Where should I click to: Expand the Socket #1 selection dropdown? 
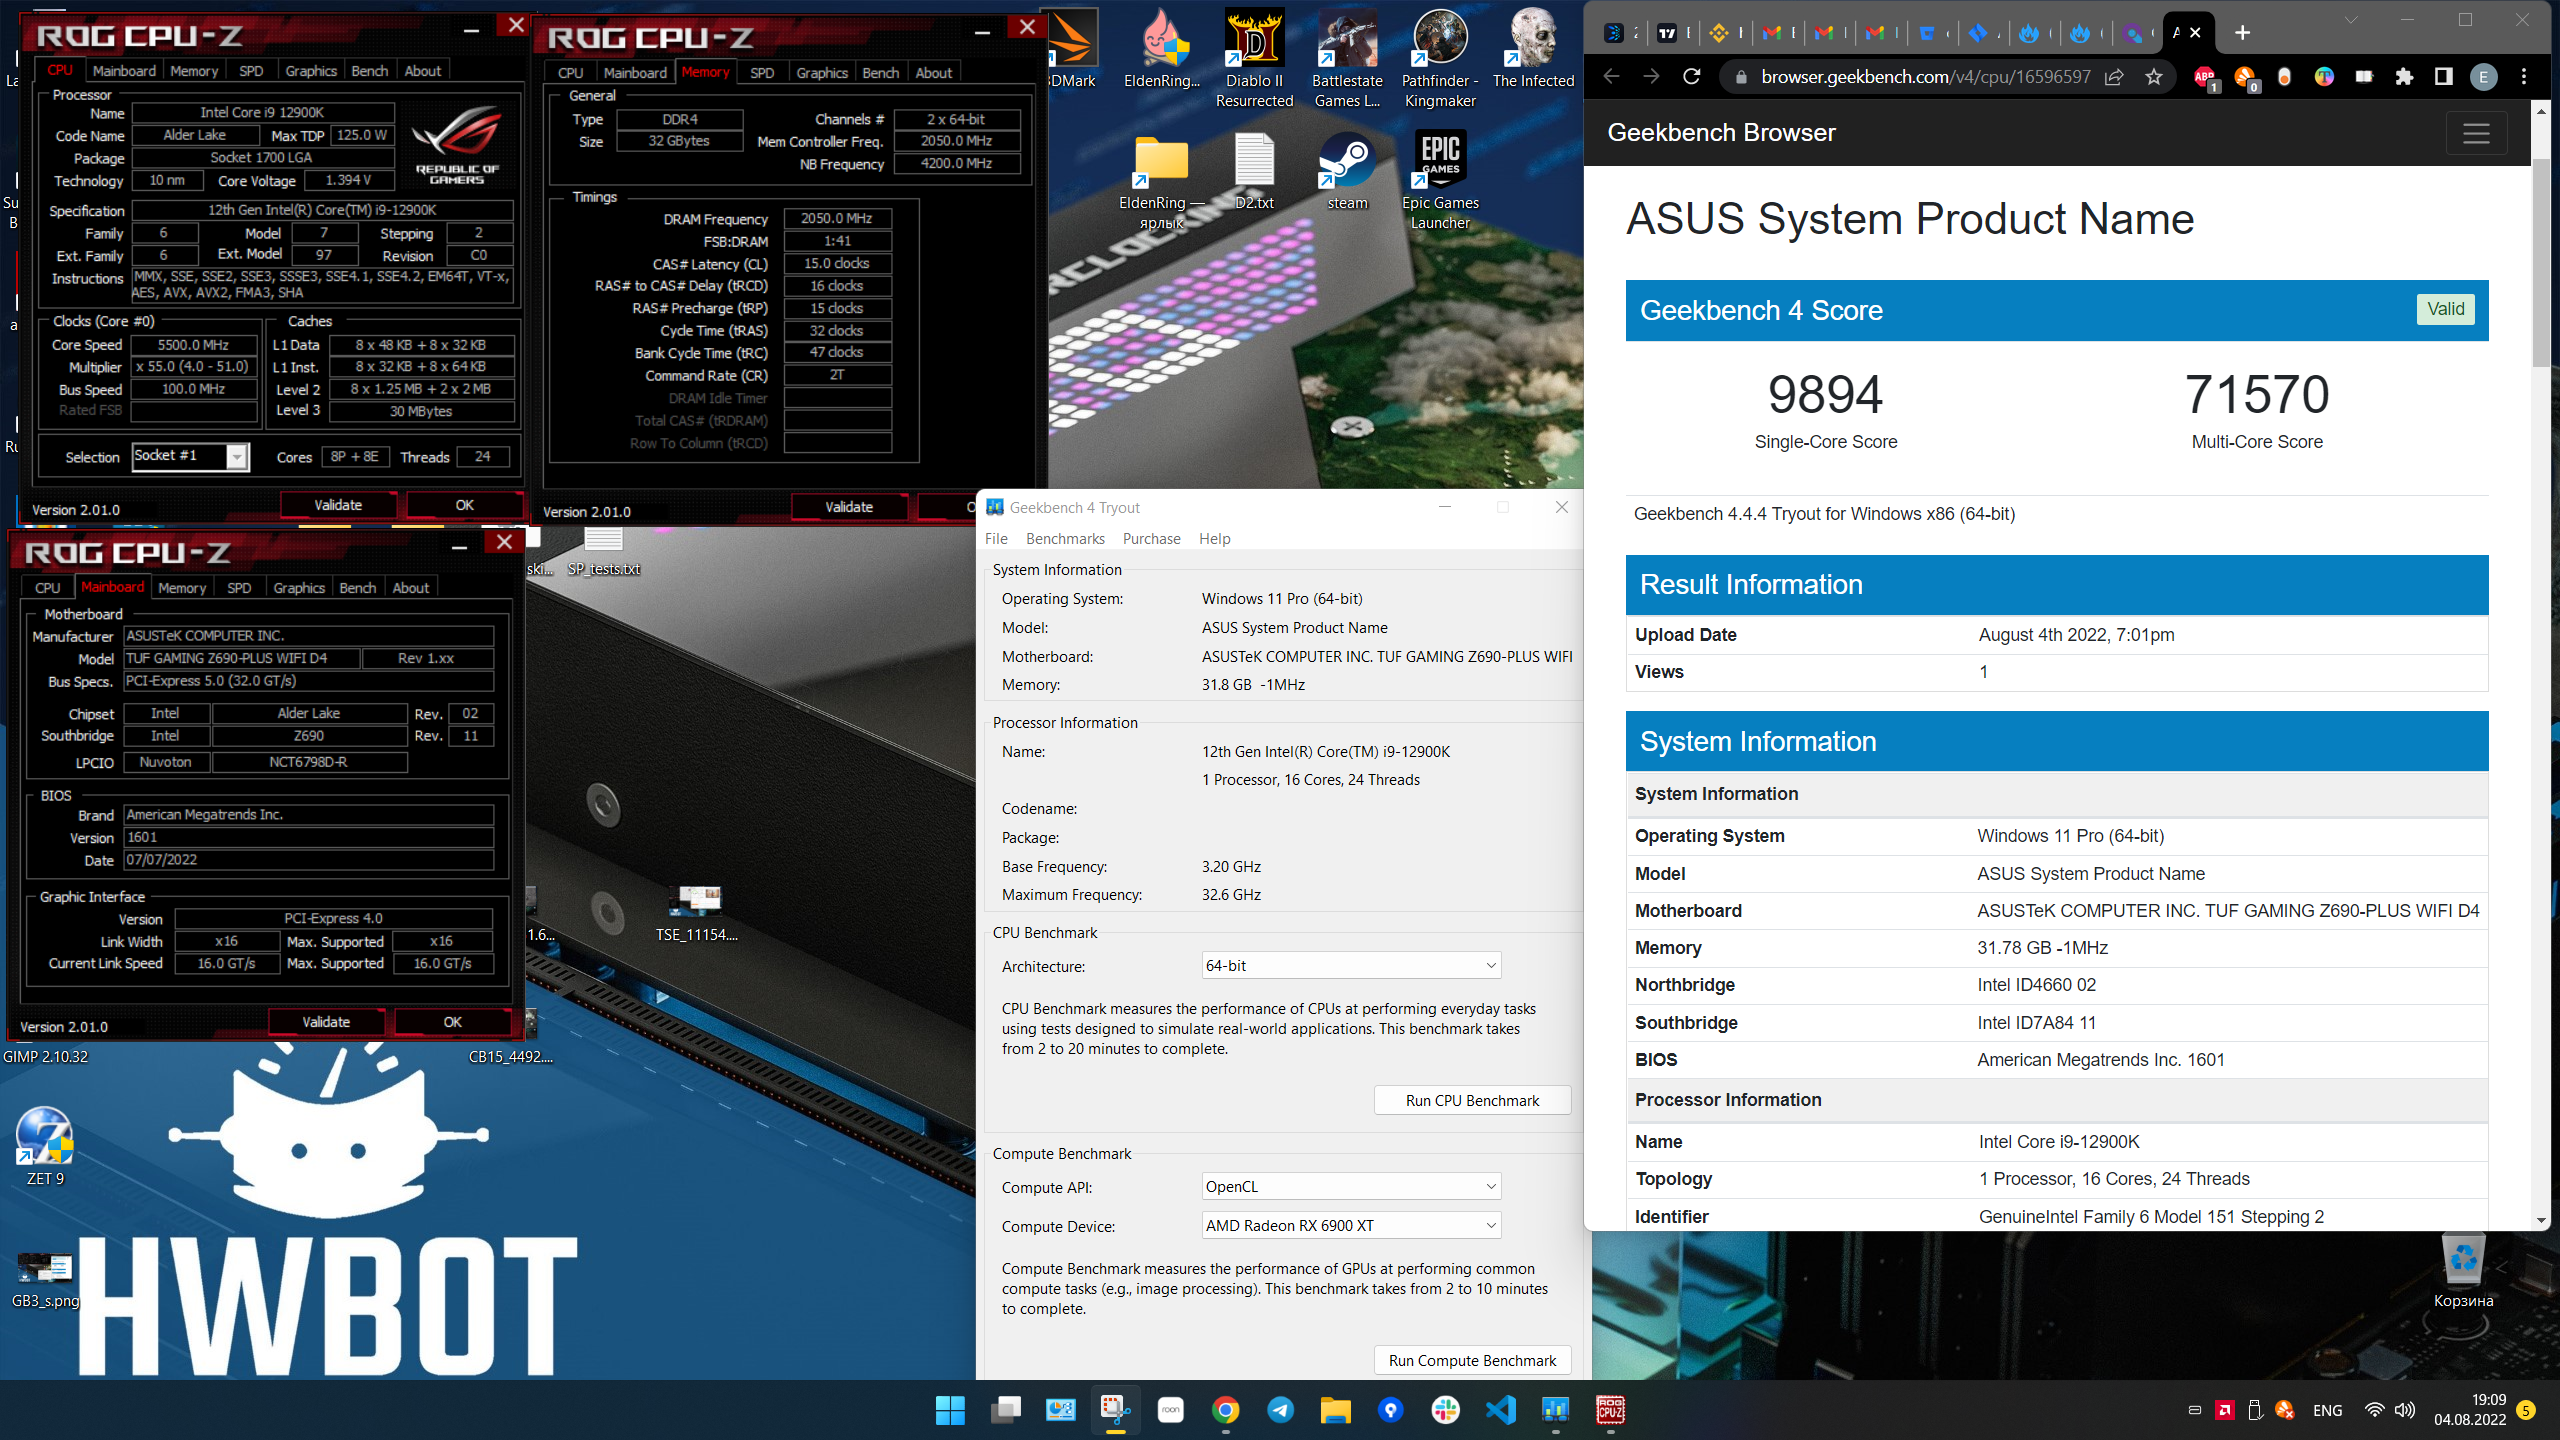[237, 457]
